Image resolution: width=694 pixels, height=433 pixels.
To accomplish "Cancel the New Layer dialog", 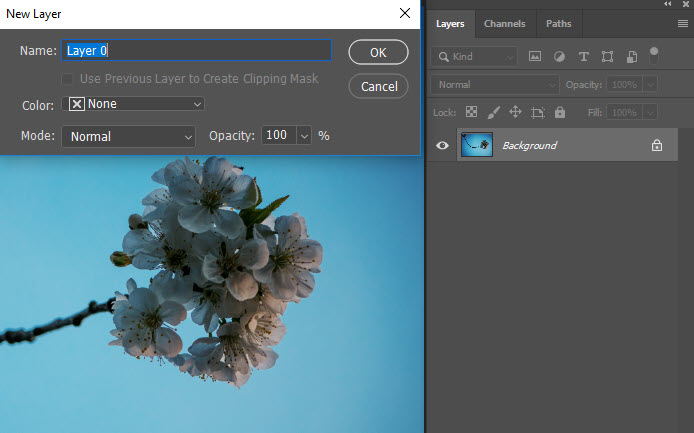I will pyautogui.click(x=378, y=86).
